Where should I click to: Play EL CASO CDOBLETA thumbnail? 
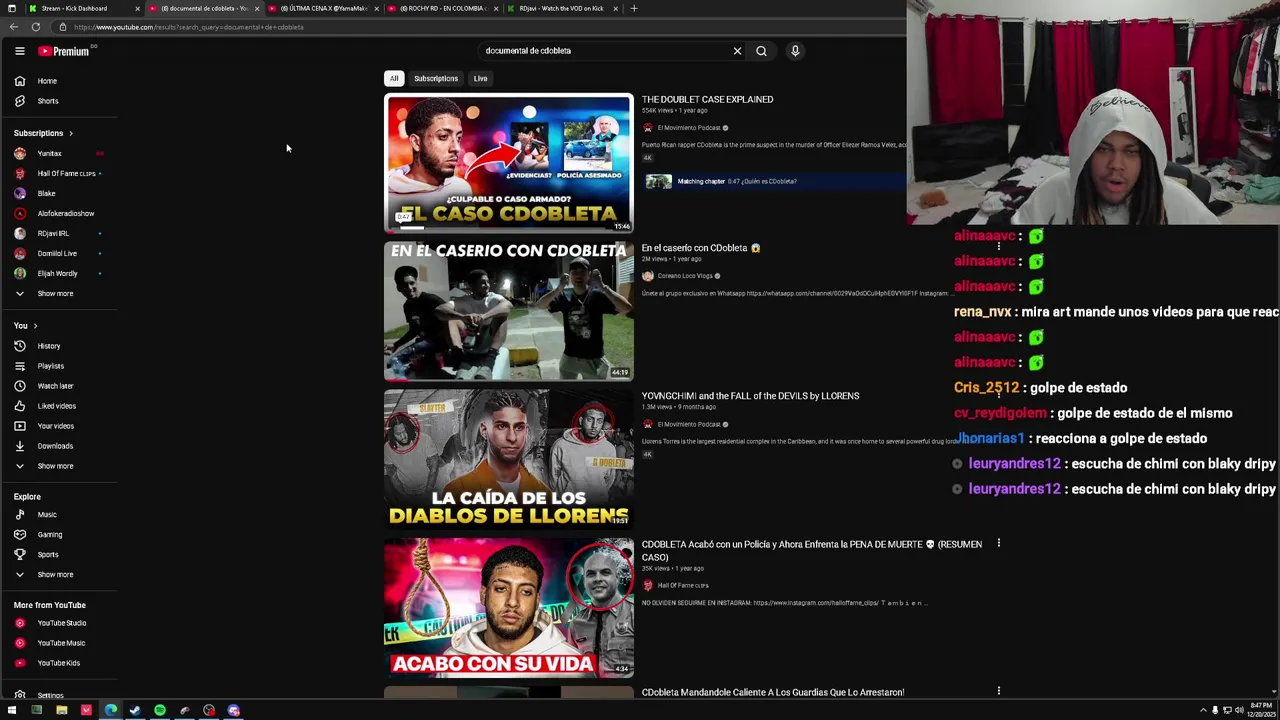click(x=509, y=163)
